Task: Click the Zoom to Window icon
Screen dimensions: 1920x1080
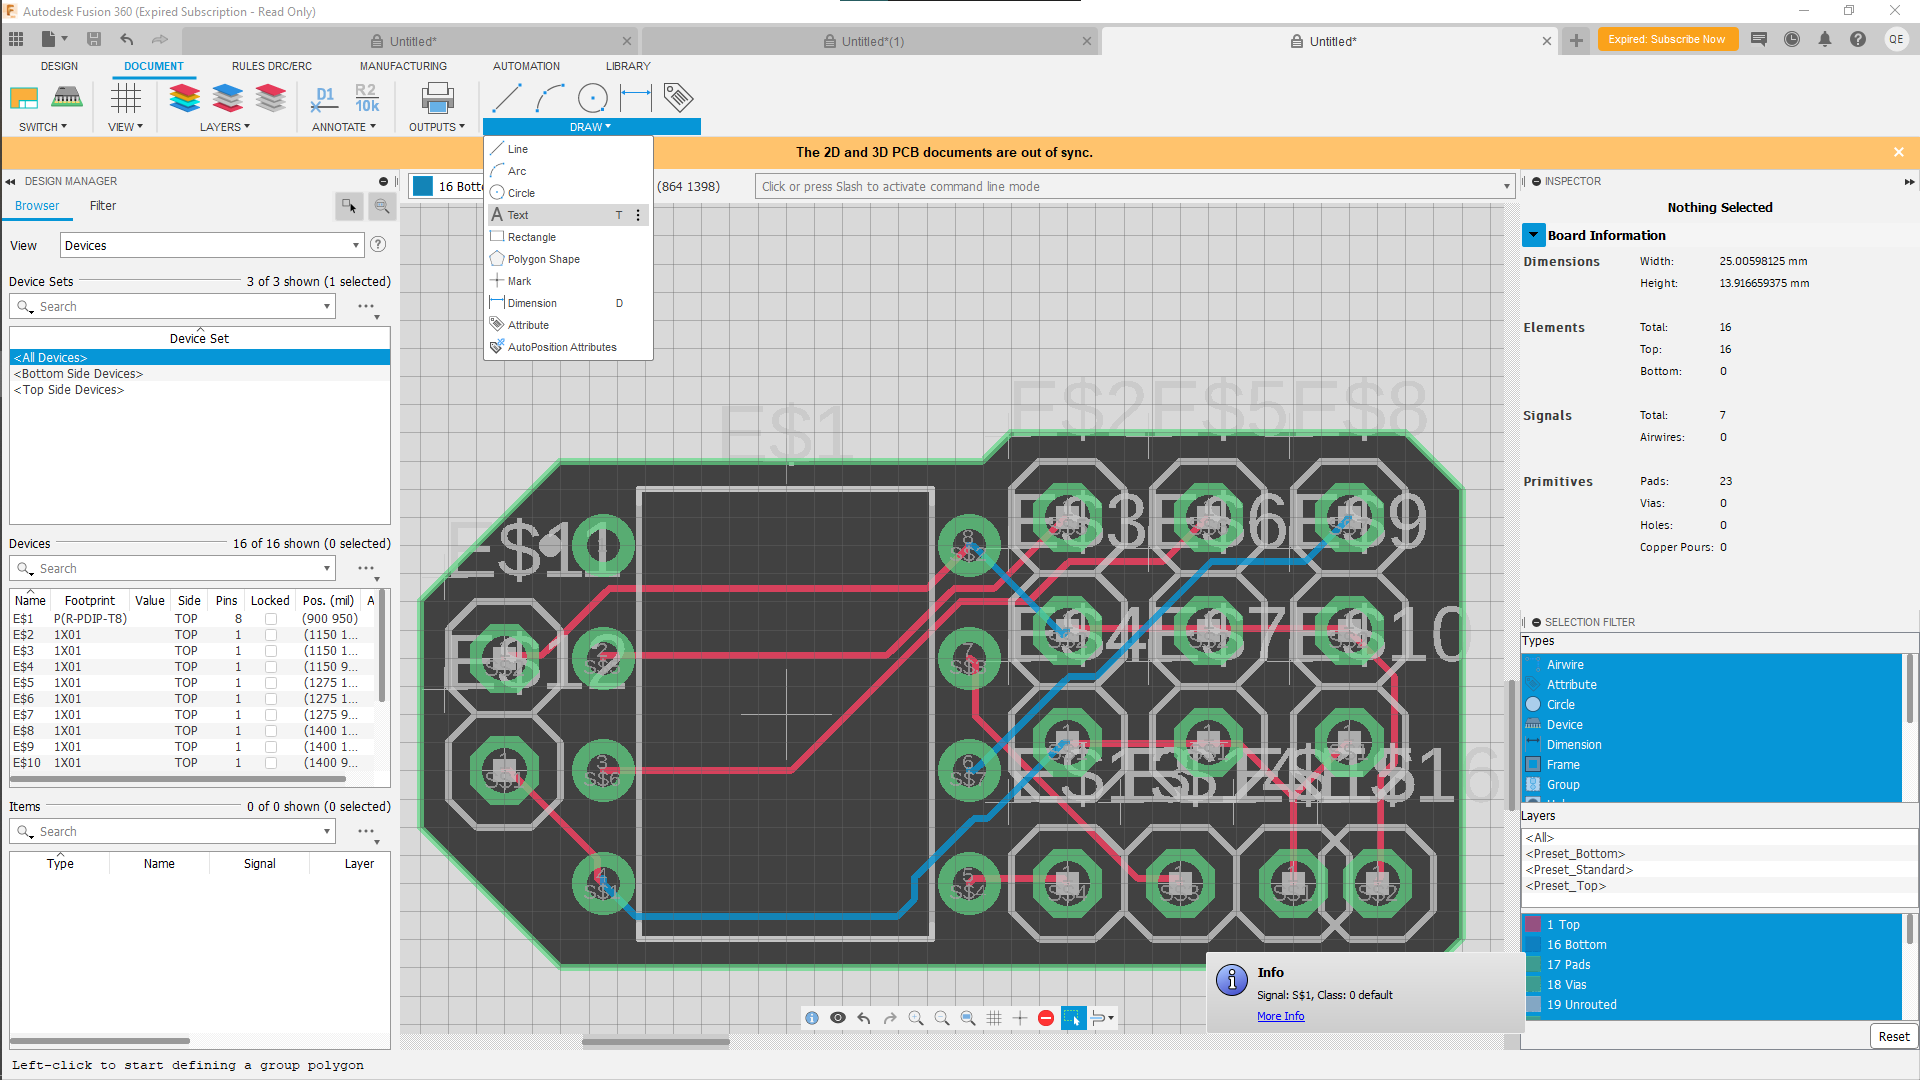Action: coord(968,1018)
